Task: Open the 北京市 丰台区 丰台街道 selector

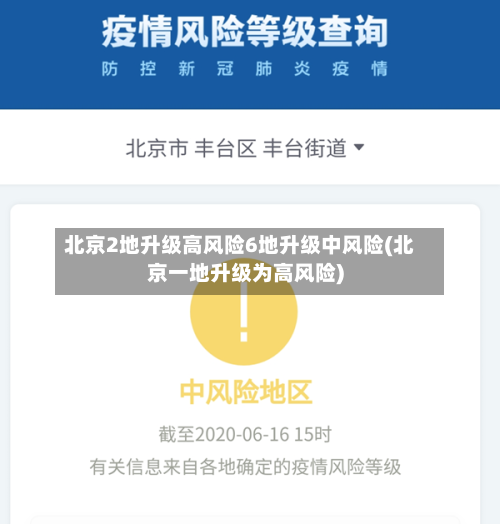Action: [245, 148]
